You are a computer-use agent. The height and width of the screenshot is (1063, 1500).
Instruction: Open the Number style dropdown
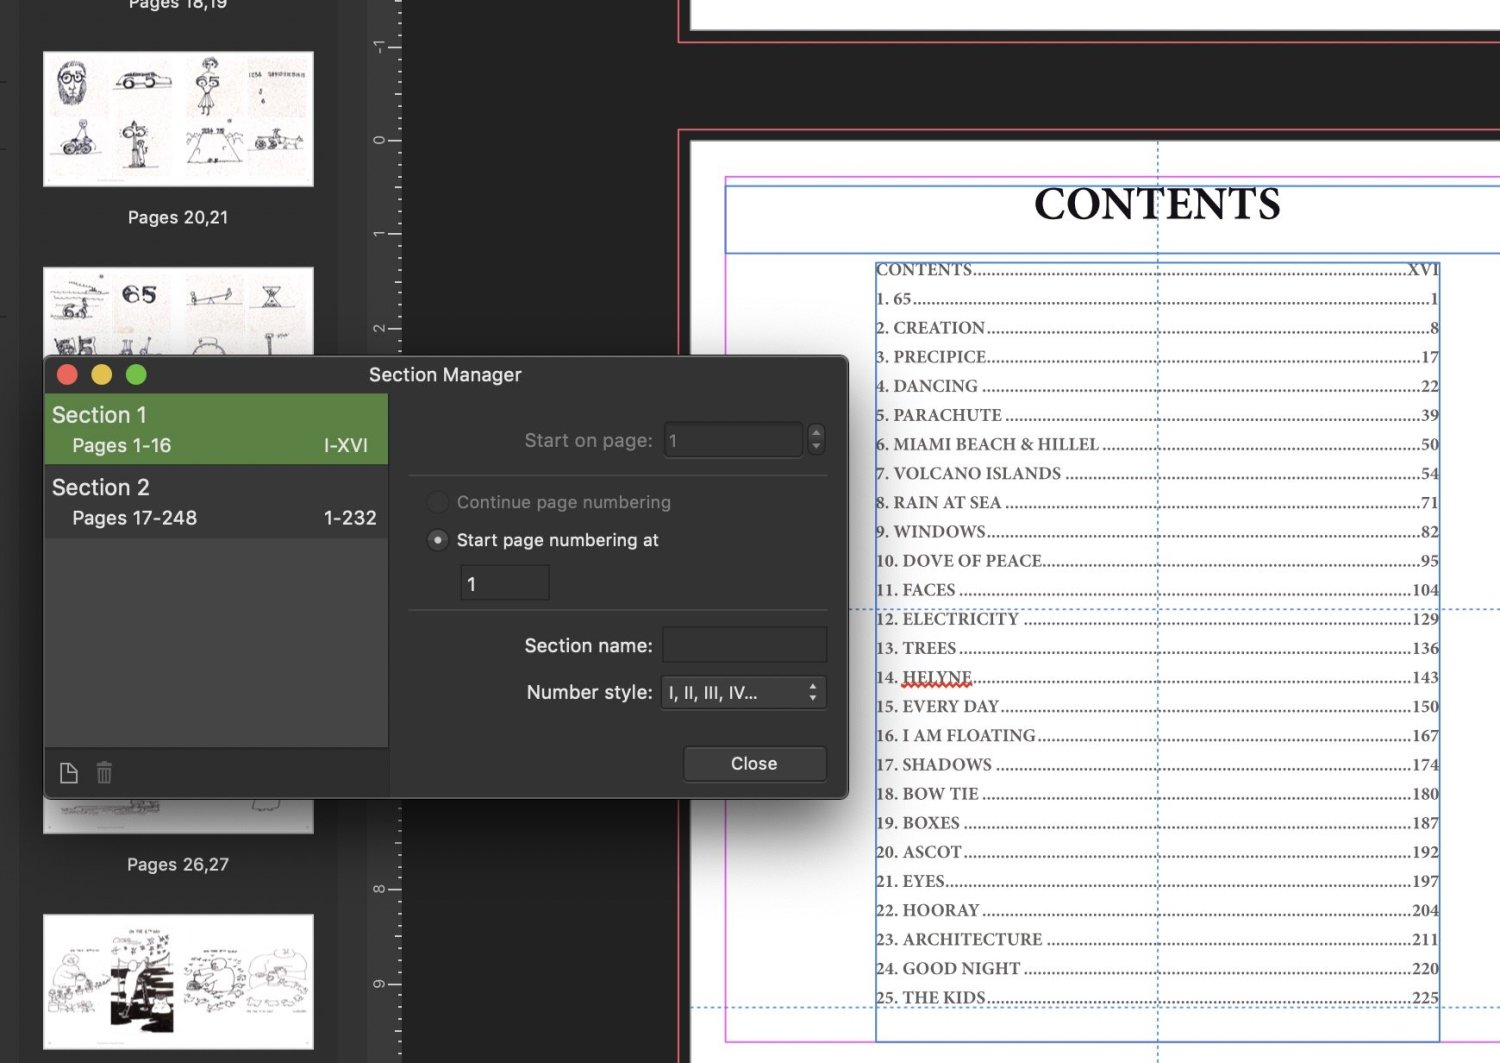(743, 692)
